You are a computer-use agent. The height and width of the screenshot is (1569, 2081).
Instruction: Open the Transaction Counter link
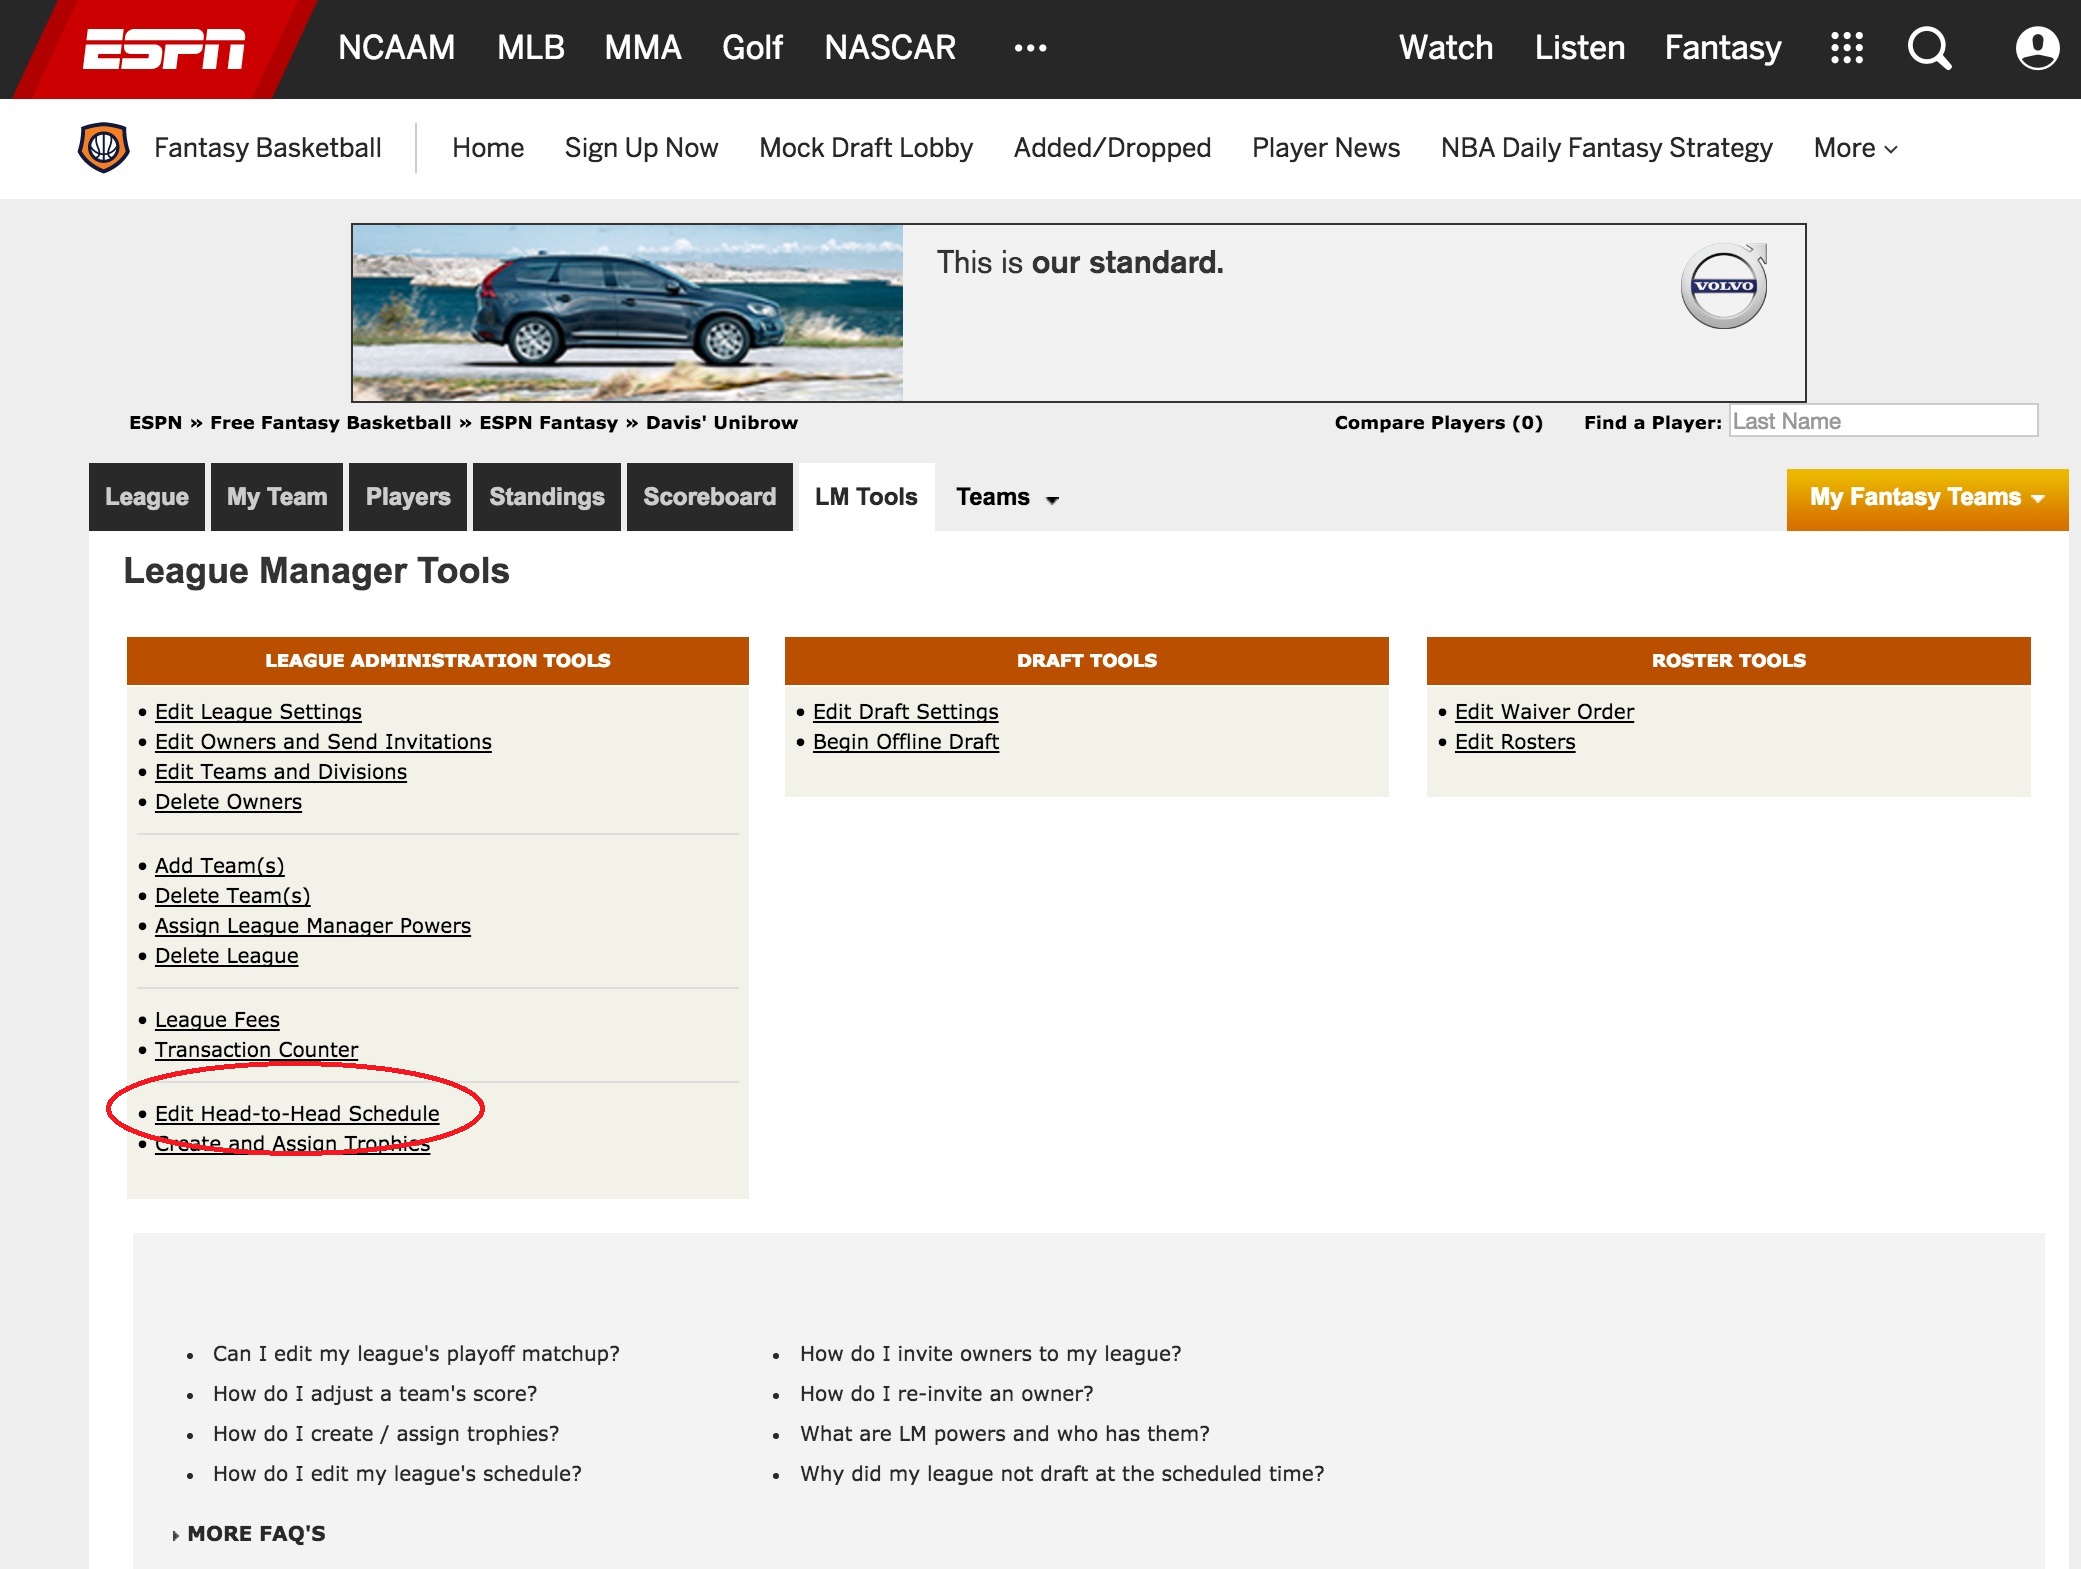256,1050
